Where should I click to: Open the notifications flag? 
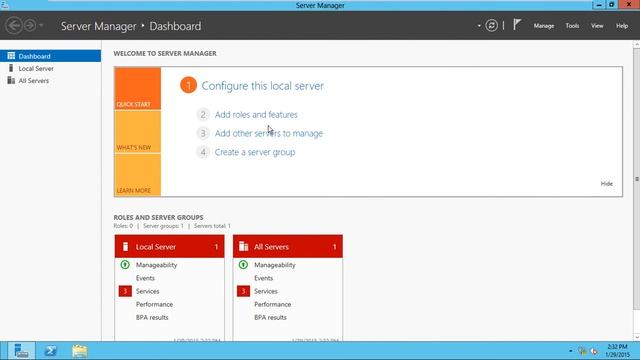point(517,25)
